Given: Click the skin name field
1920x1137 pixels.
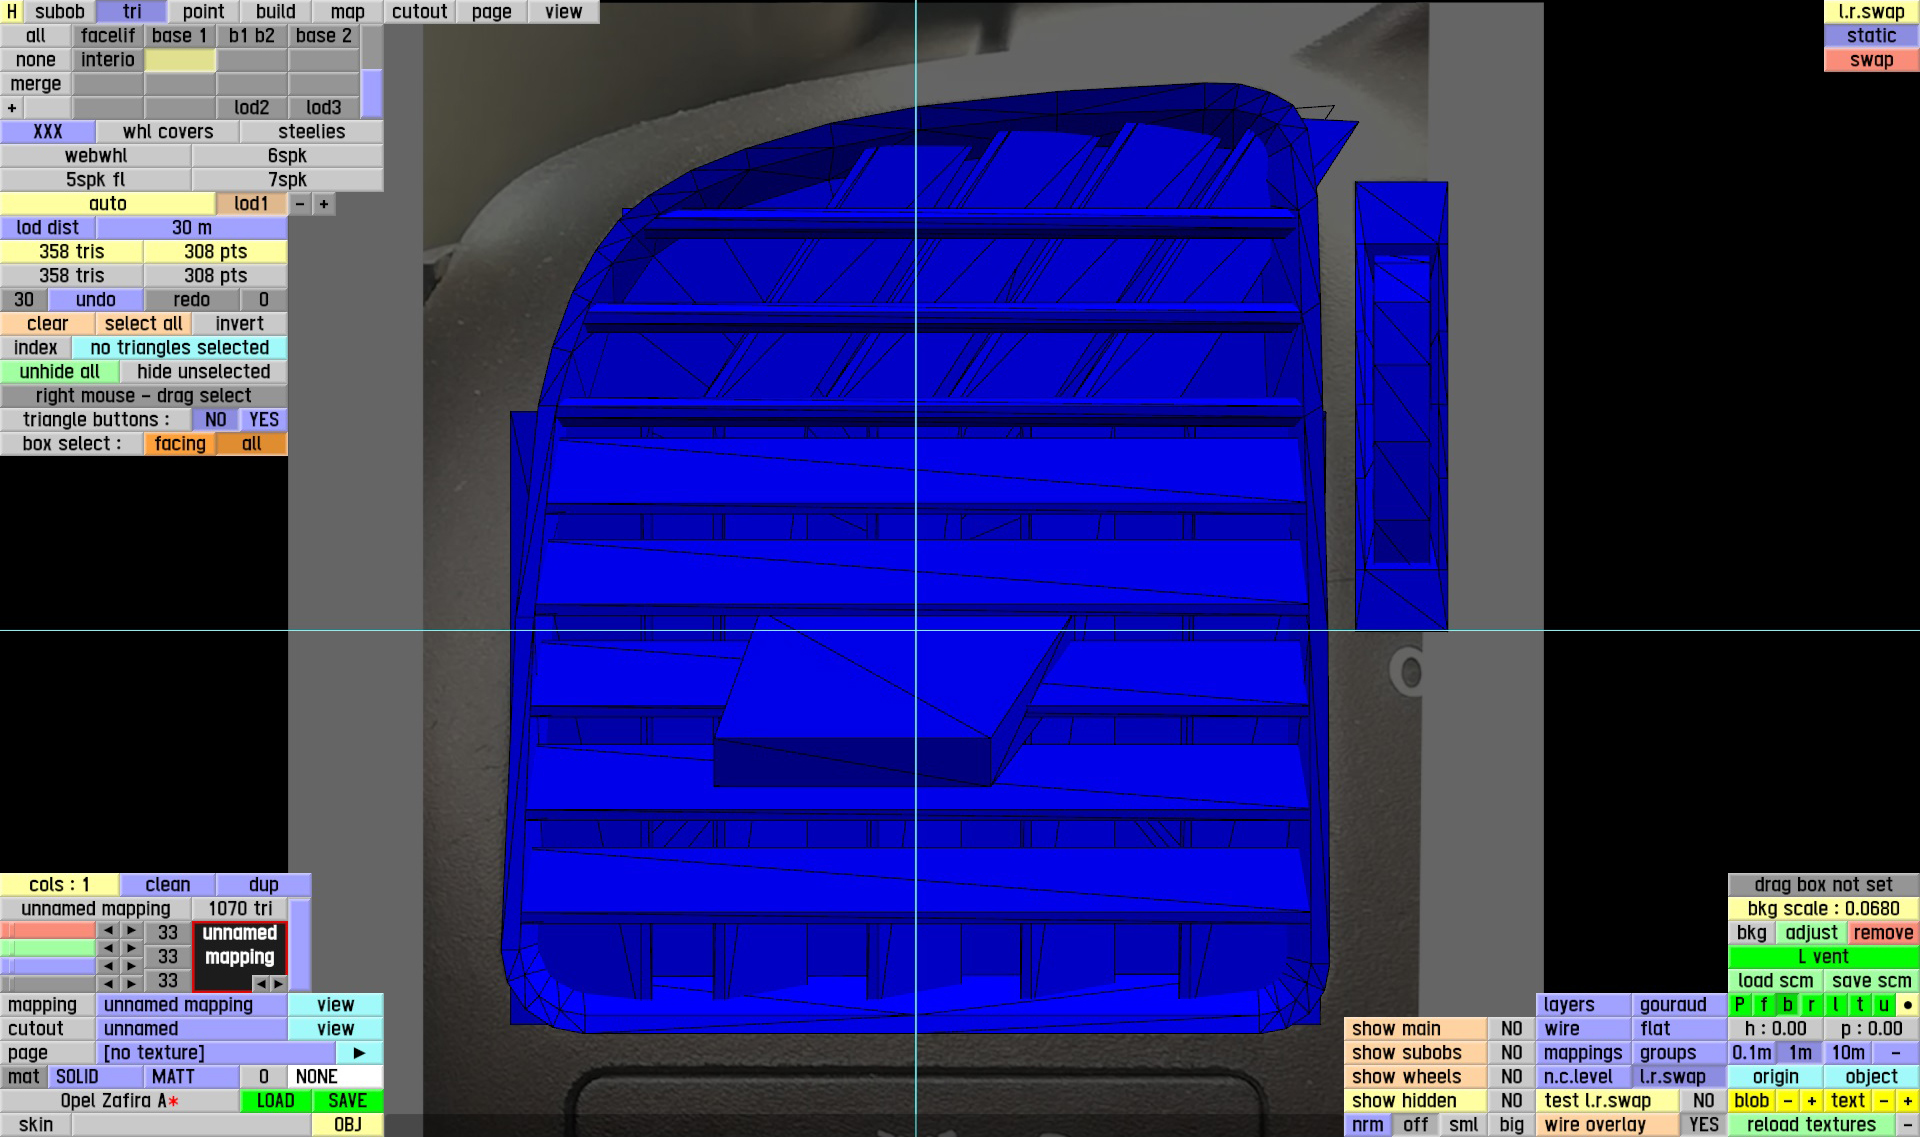Looking at the screenshot, I should 191,1125.
